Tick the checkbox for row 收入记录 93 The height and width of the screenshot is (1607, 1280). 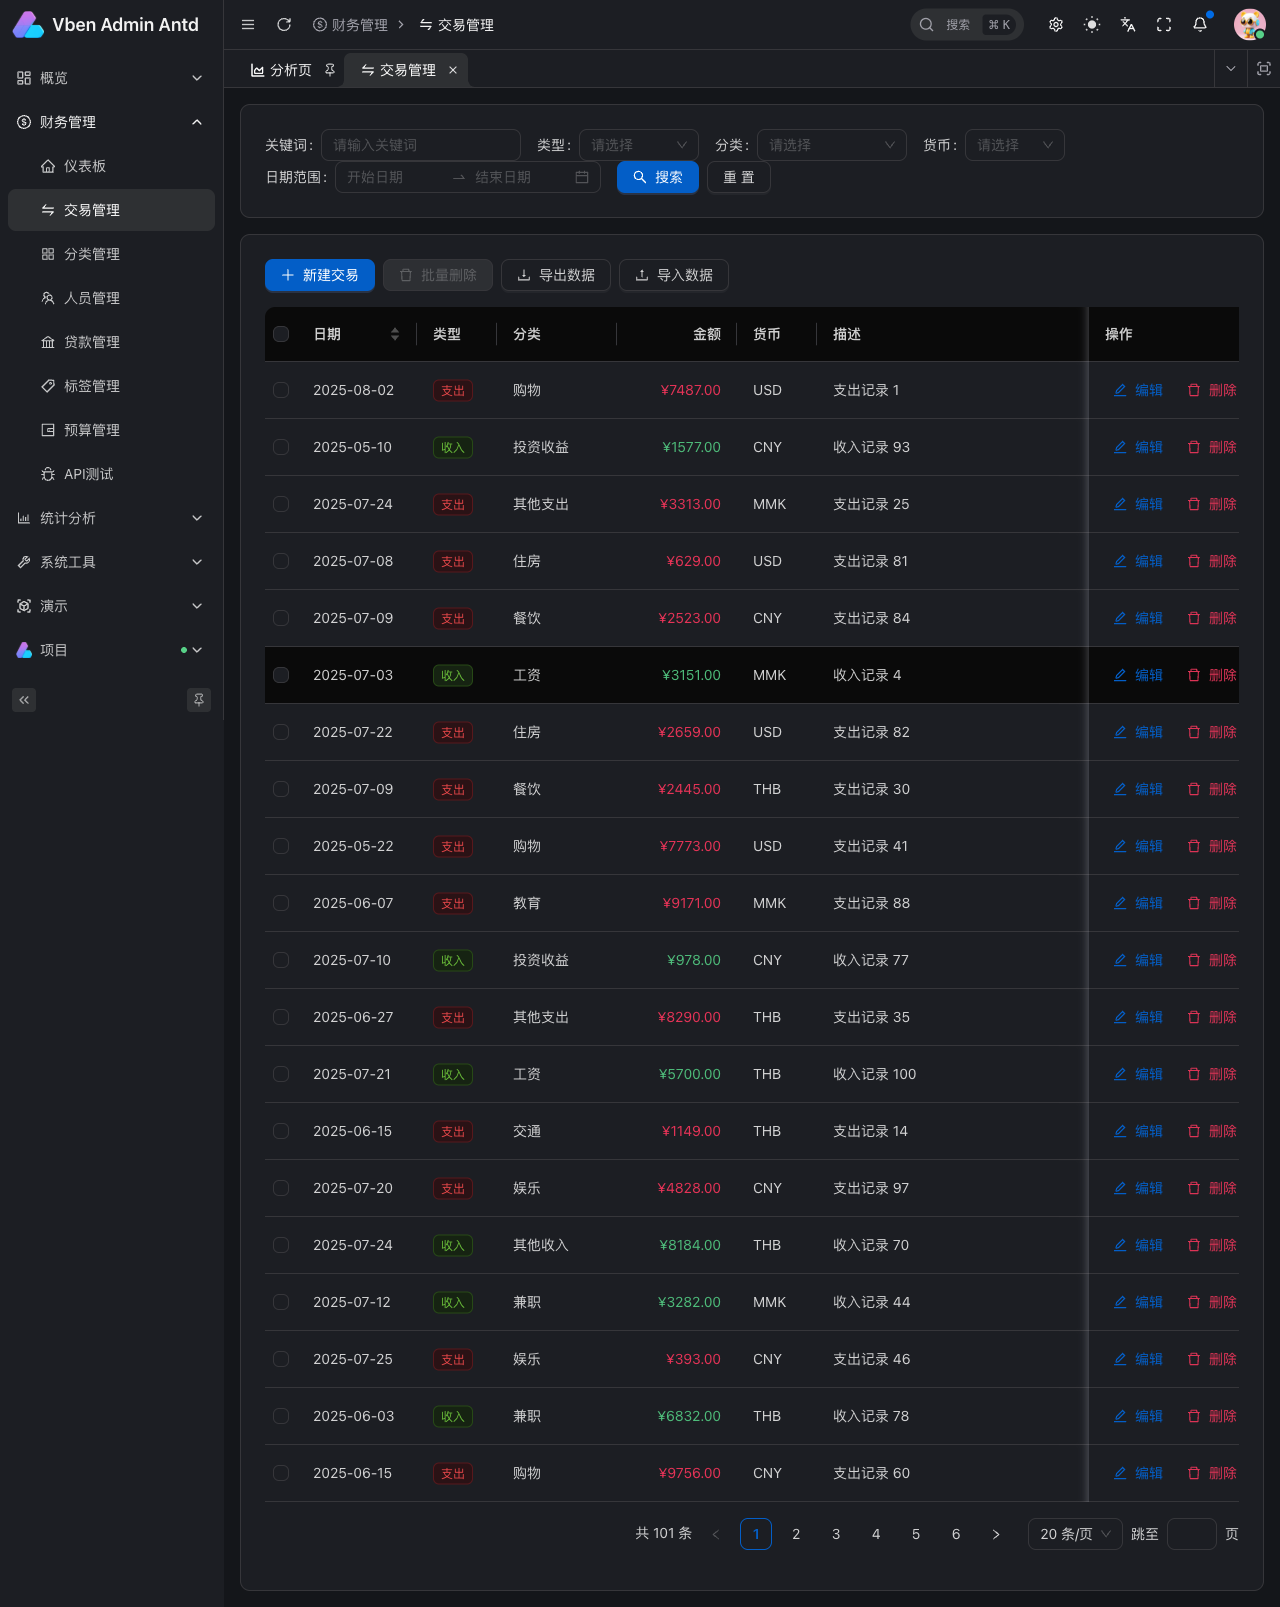pyautogui.click(x=281, y=447)
